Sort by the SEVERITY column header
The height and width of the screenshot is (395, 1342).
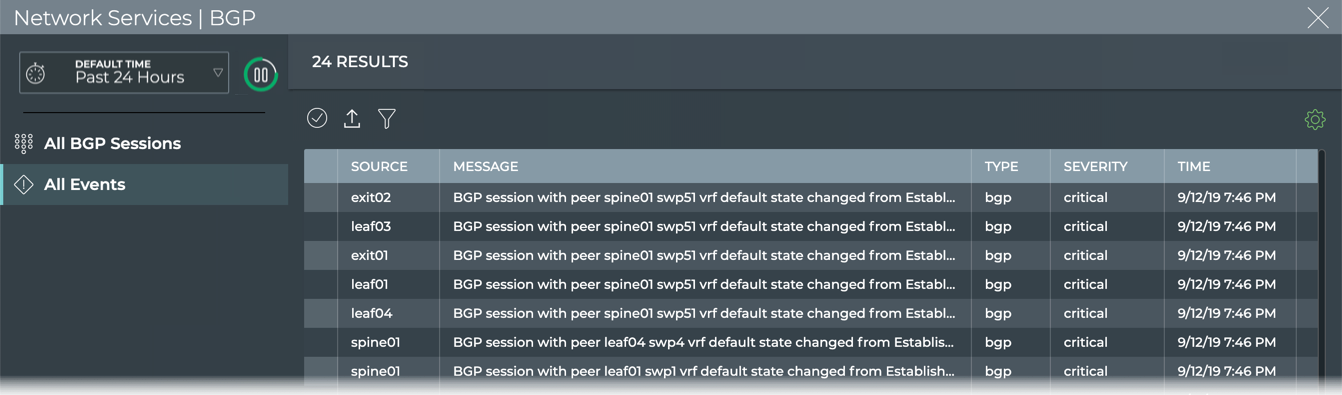point(1095,167)
